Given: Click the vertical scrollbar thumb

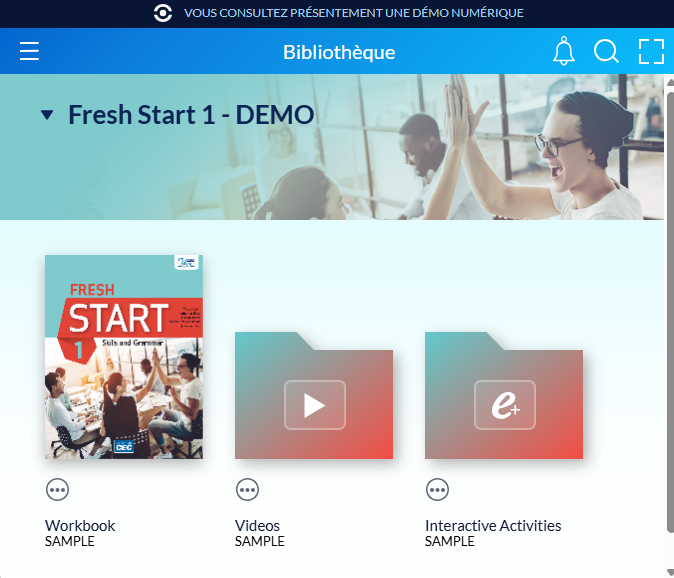Looking at the screenshot, I should click(x=670, y=312).
